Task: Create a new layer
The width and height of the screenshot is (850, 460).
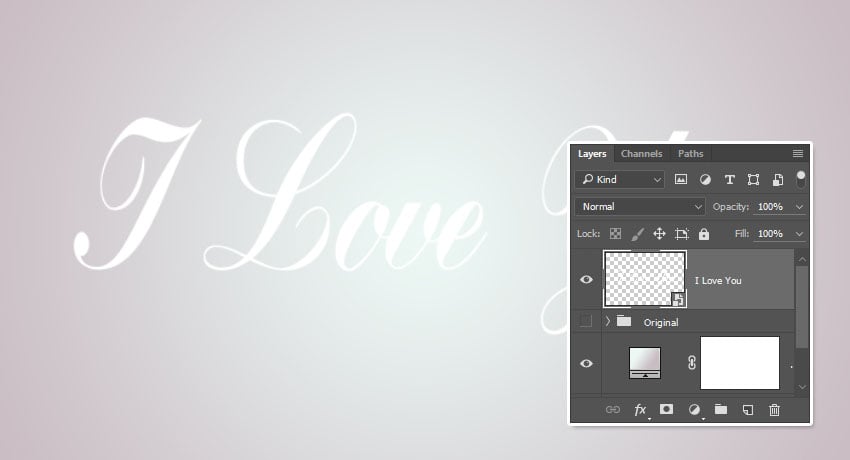Action: [748, 410]
